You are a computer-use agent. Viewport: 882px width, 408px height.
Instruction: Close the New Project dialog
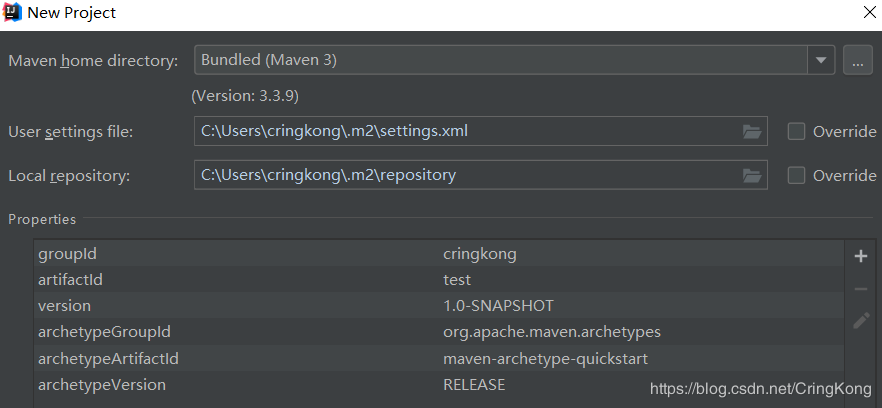(x=869, y=13)
